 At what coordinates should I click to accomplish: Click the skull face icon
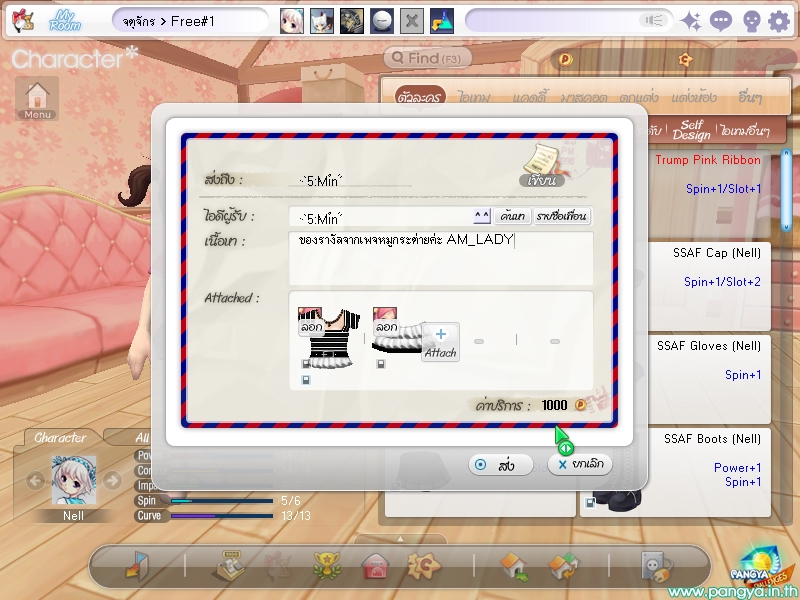tap(752, 22)
